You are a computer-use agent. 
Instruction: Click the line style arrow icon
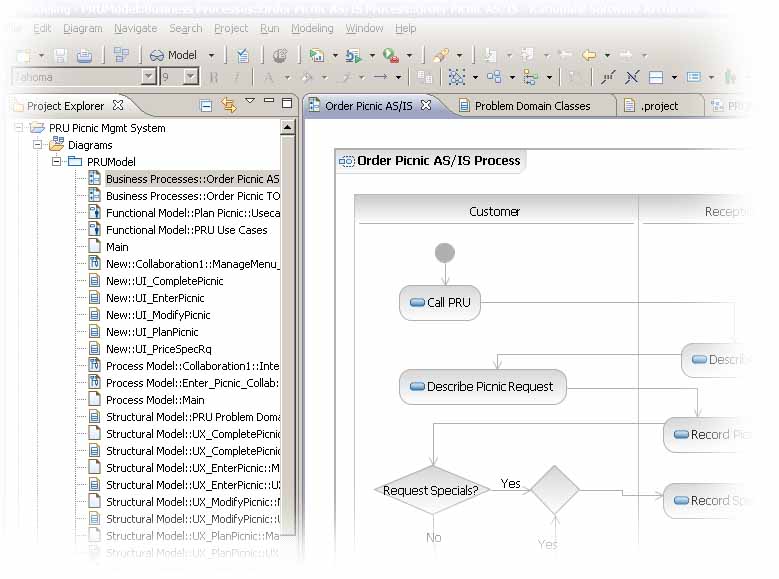[381, 77]
